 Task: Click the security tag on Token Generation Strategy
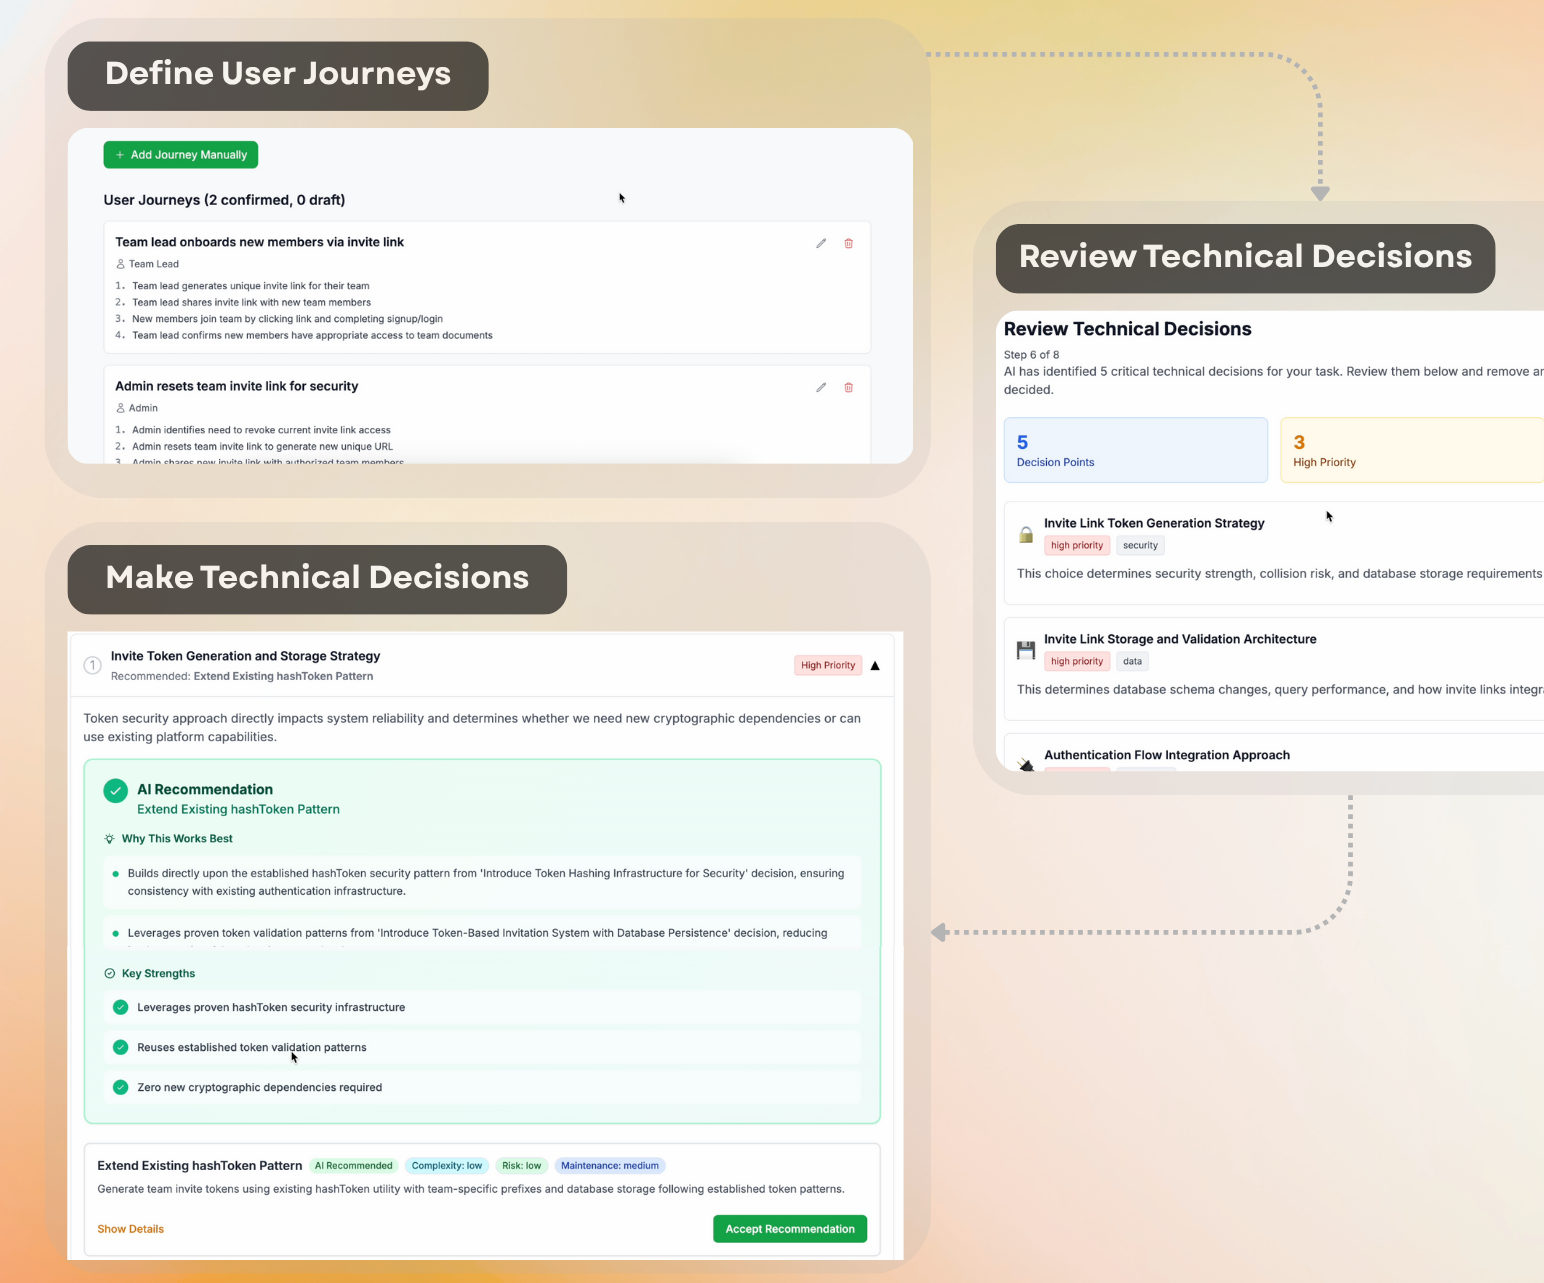click(1140, 546)
